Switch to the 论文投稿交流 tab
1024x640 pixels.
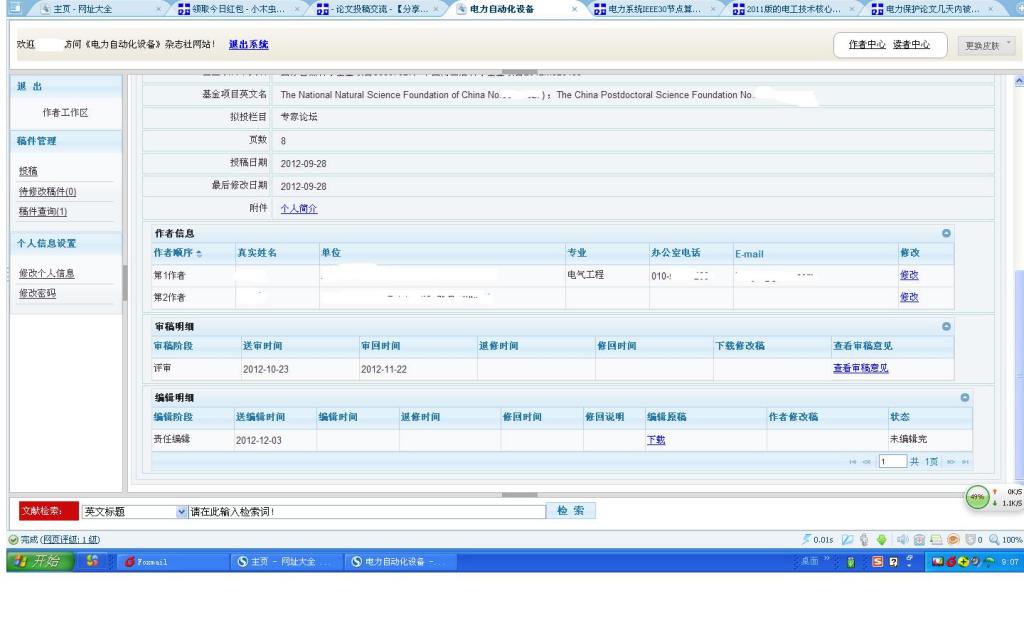click(380, 9)
